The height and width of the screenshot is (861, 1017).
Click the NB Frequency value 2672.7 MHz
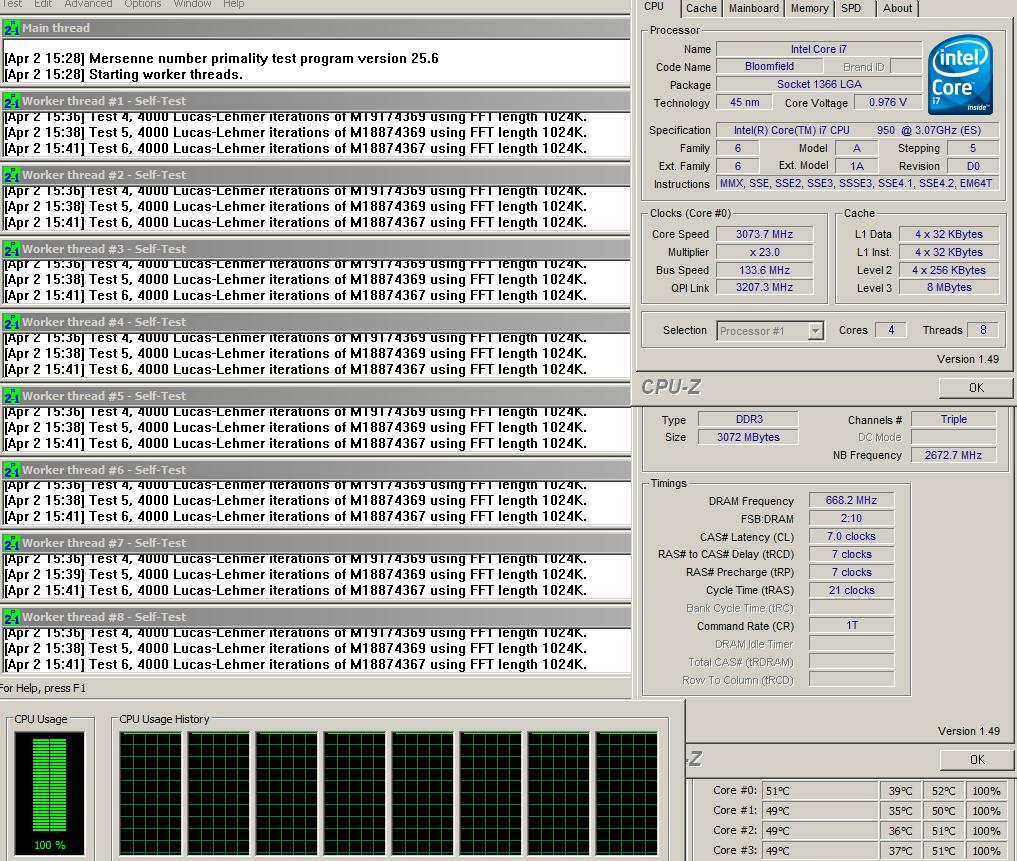(953, 455)
